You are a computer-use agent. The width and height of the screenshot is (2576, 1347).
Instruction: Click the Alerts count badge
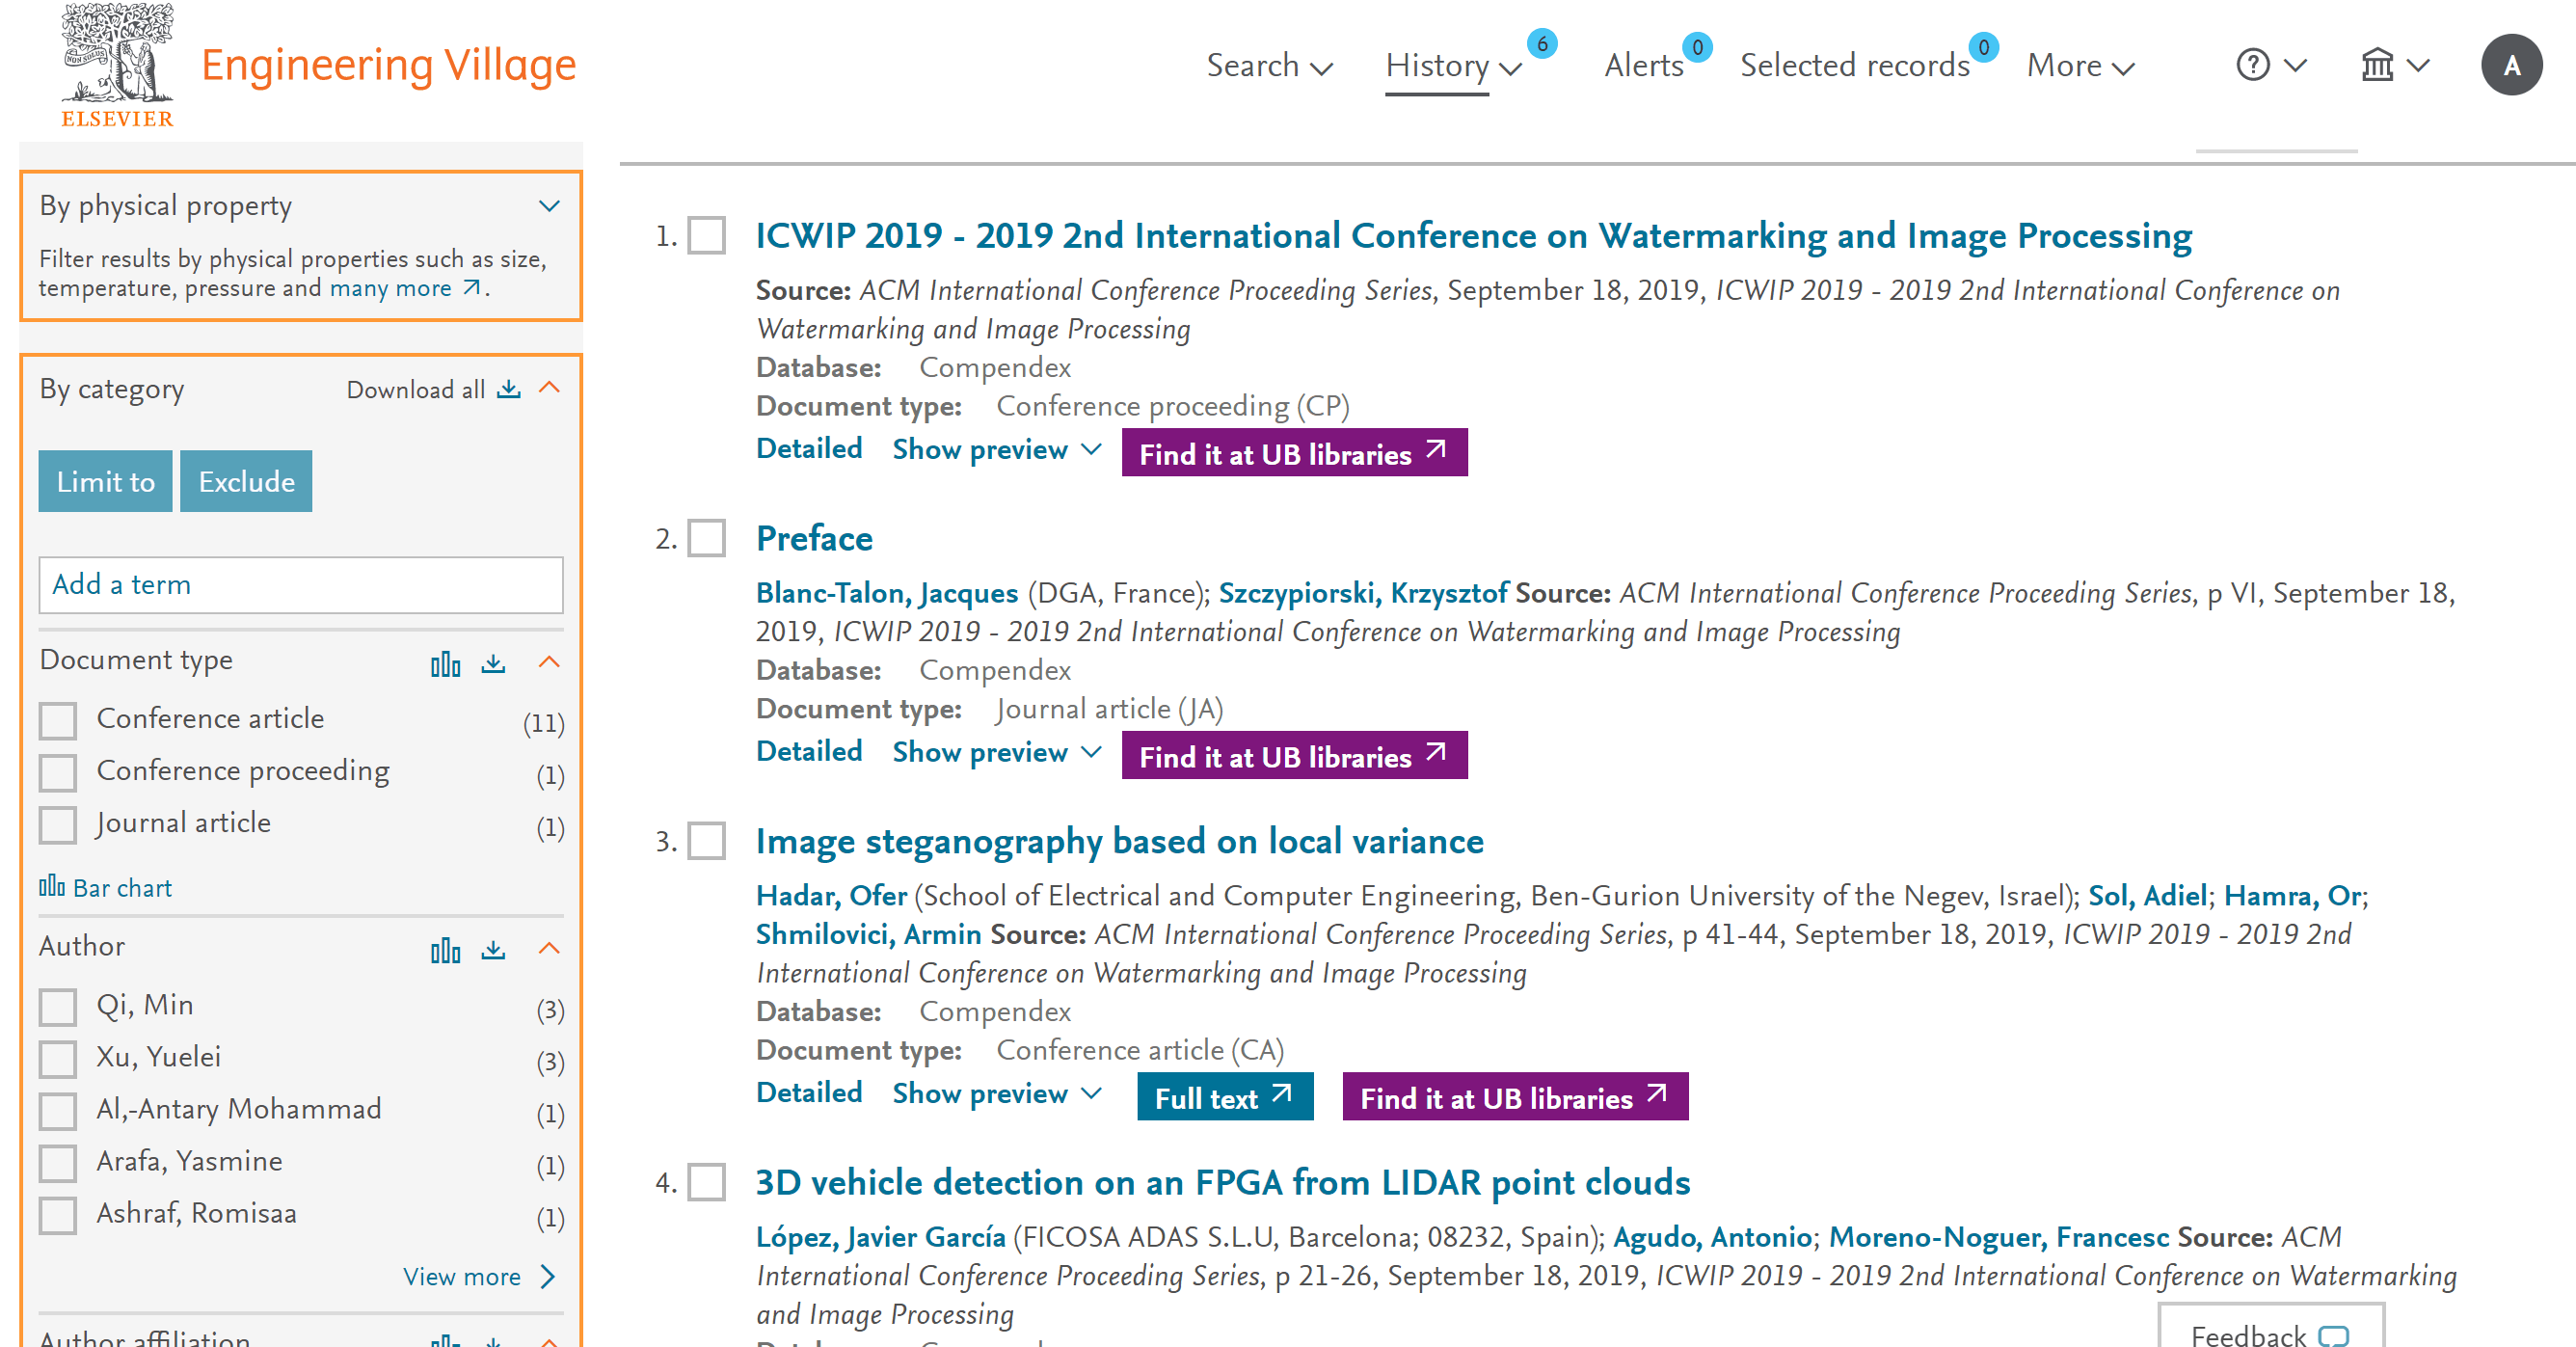[1697, 47]
